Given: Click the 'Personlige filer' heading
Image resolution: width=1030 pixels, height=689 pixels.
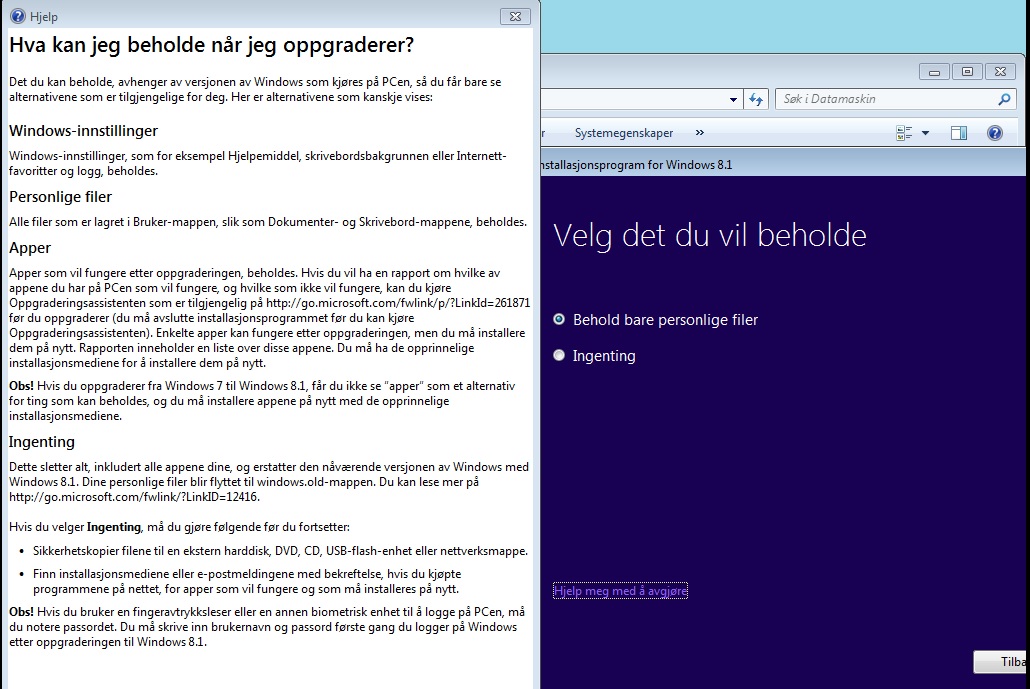Looking at the screenshot, I should [60, 196].
